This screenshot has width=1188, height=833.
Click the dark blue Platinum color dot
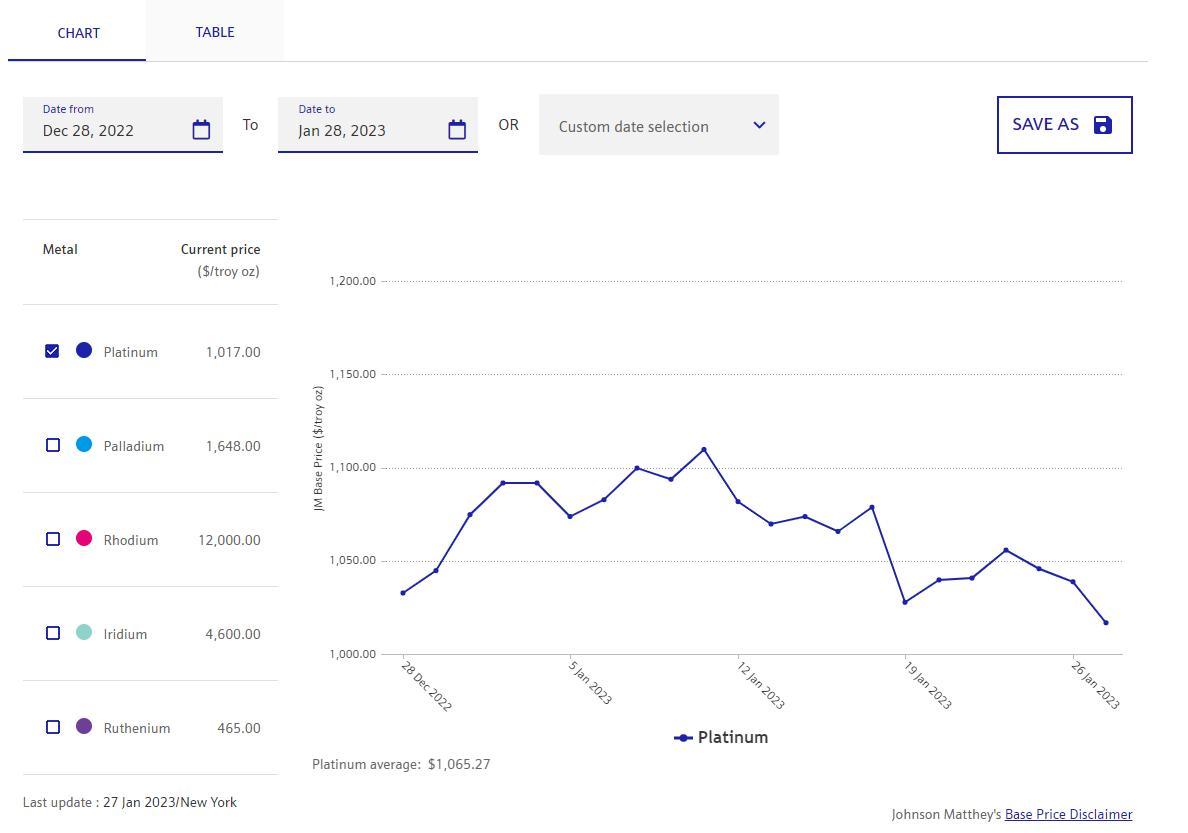[84, 350]
